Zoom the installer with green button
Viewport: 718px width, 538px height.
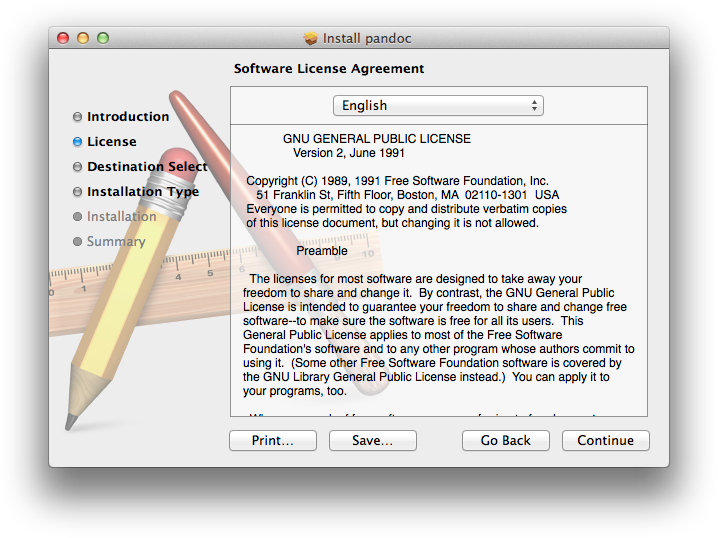click(x=103, y=38)
